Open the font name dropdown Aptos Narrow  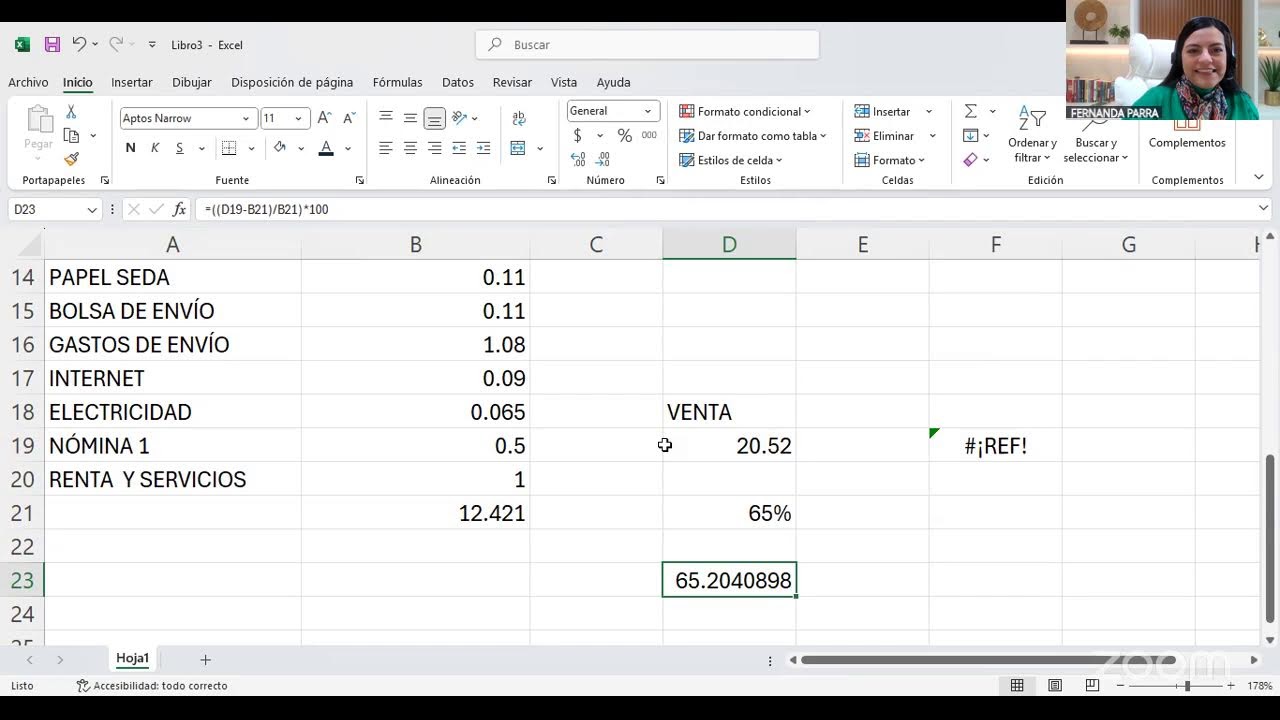pos(246,118)
